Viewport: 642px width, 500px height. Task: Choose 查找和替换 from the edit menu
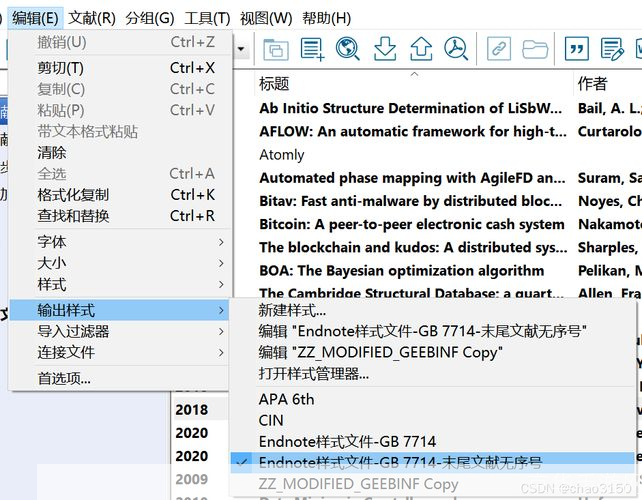(120, 216)
